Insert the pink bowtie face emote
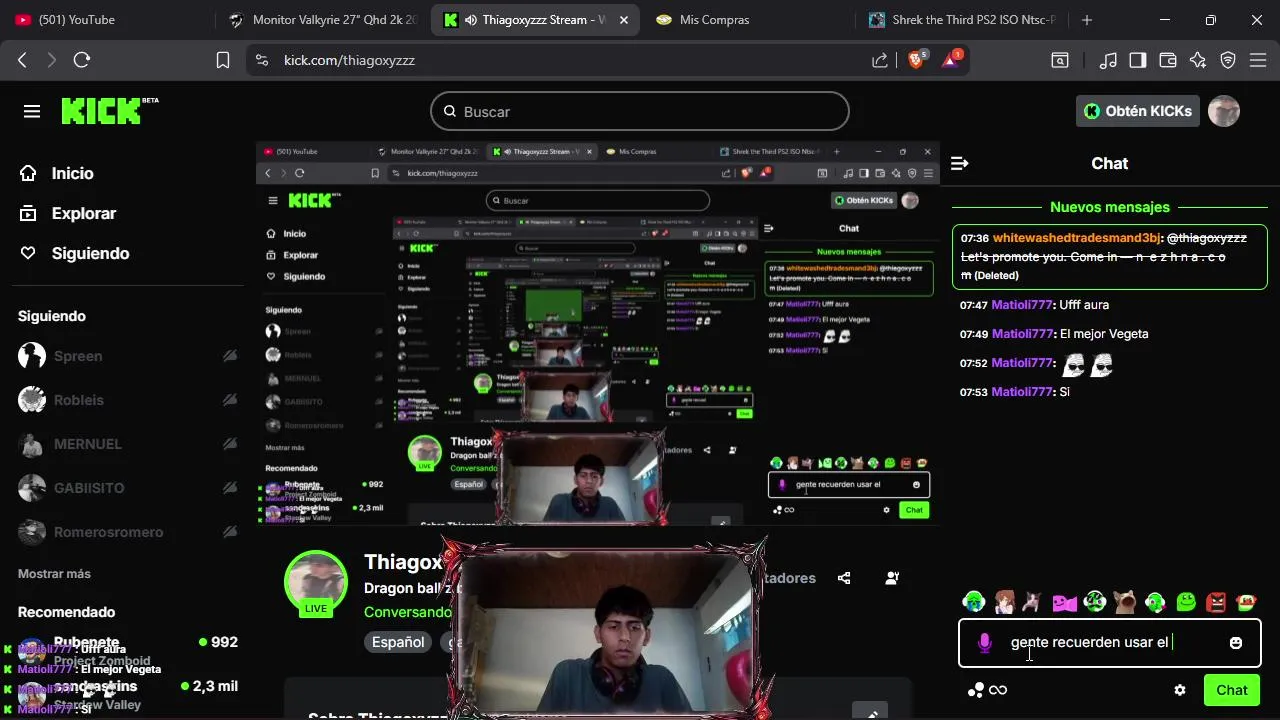The image size is (1280, 720). point(1065,602)
